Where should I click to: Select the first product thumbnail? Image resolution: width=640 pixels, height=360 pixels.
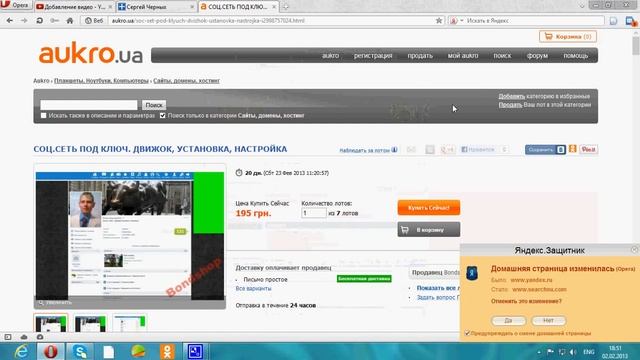pos(51,324)
